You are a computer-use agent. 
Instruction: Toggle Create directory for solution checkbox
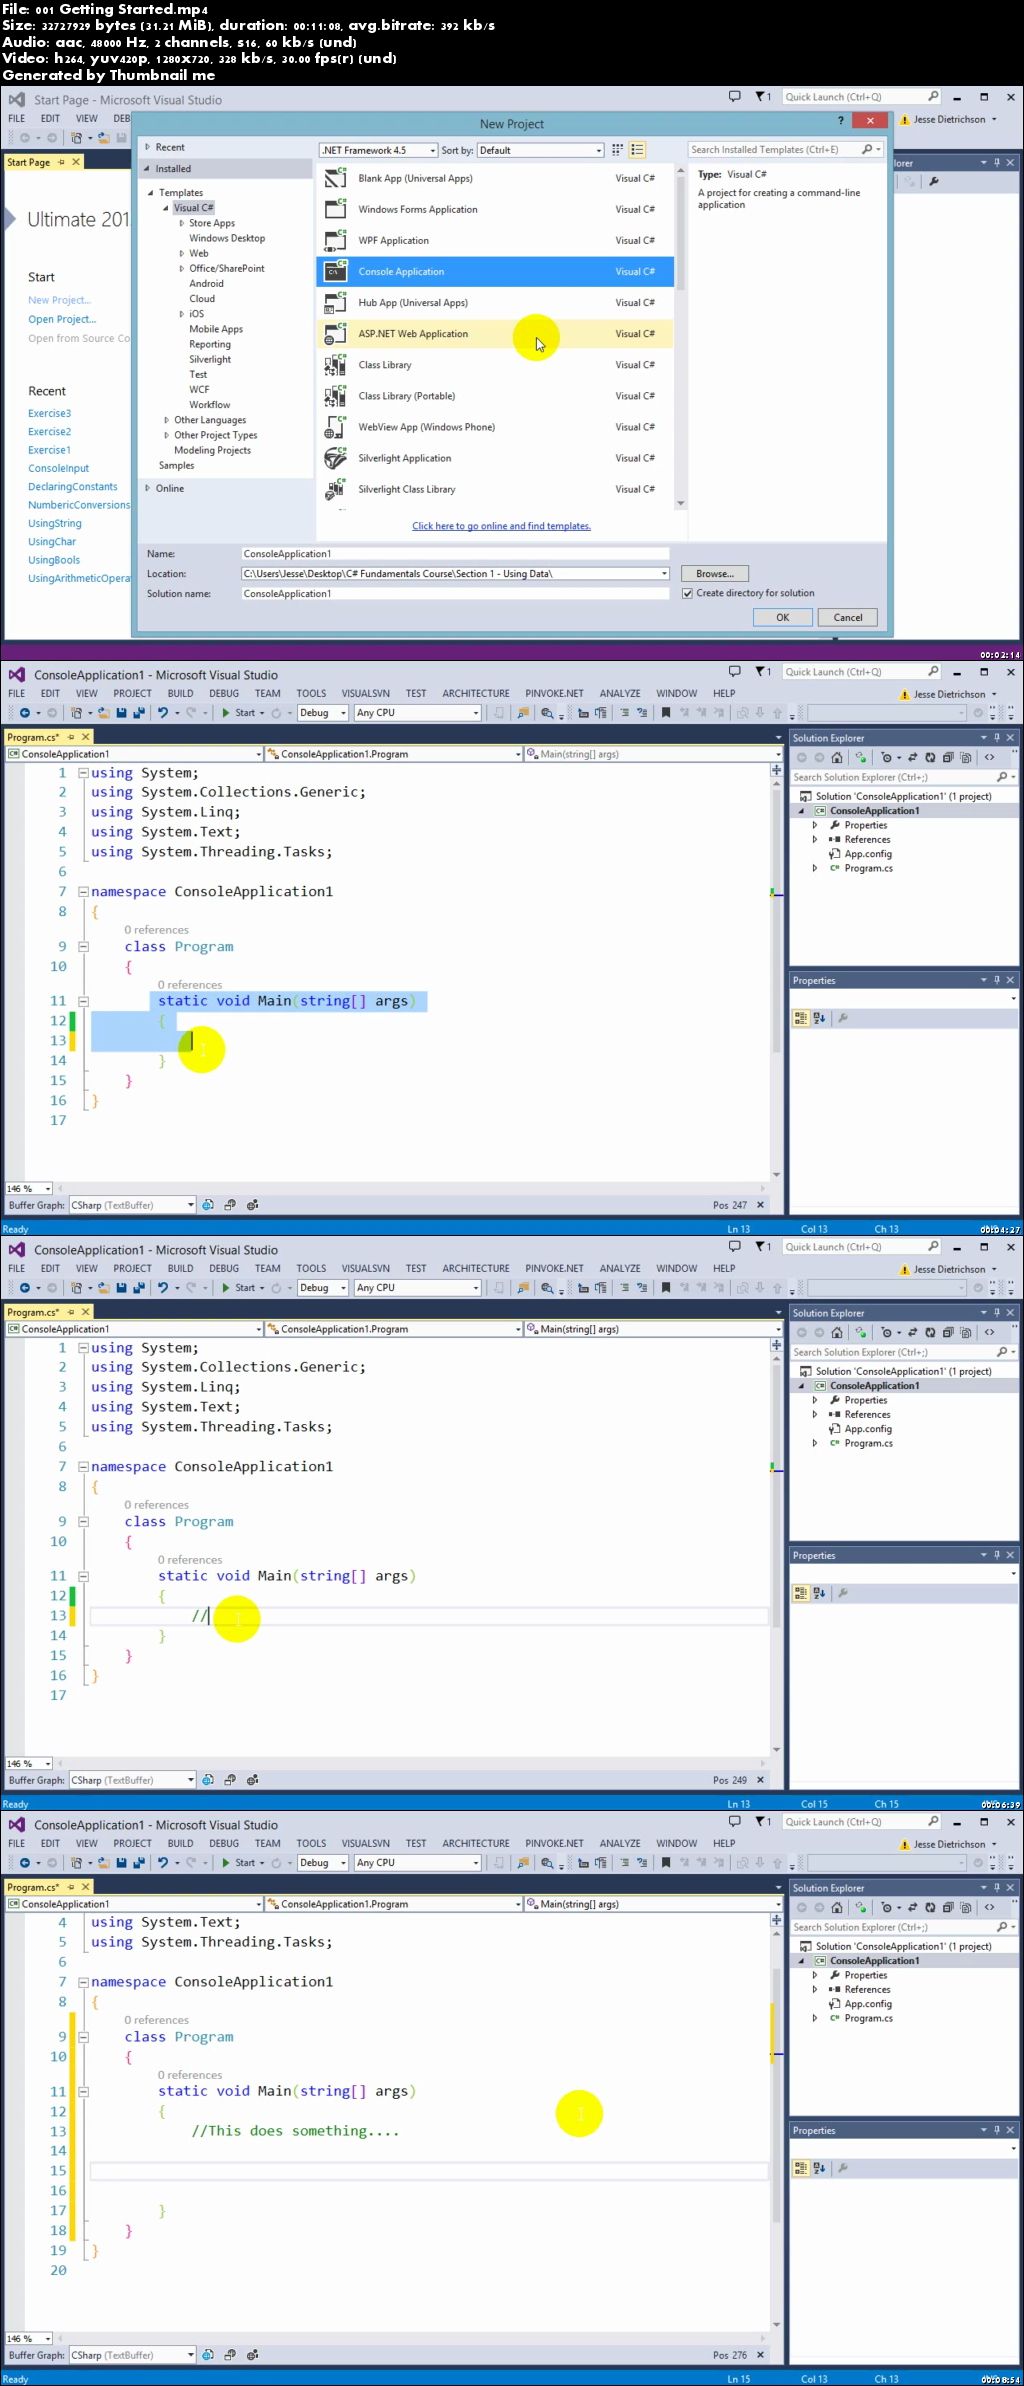(x=687, y=593)
